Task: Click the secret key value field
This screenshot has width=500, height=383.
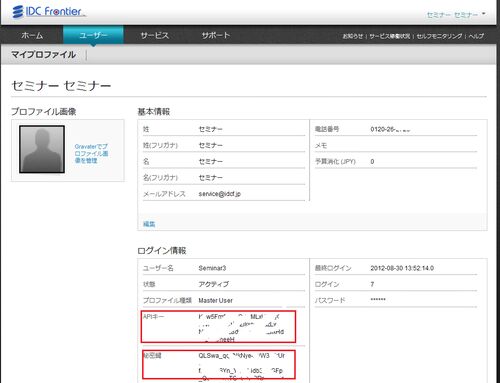Action: click(242, 366)
